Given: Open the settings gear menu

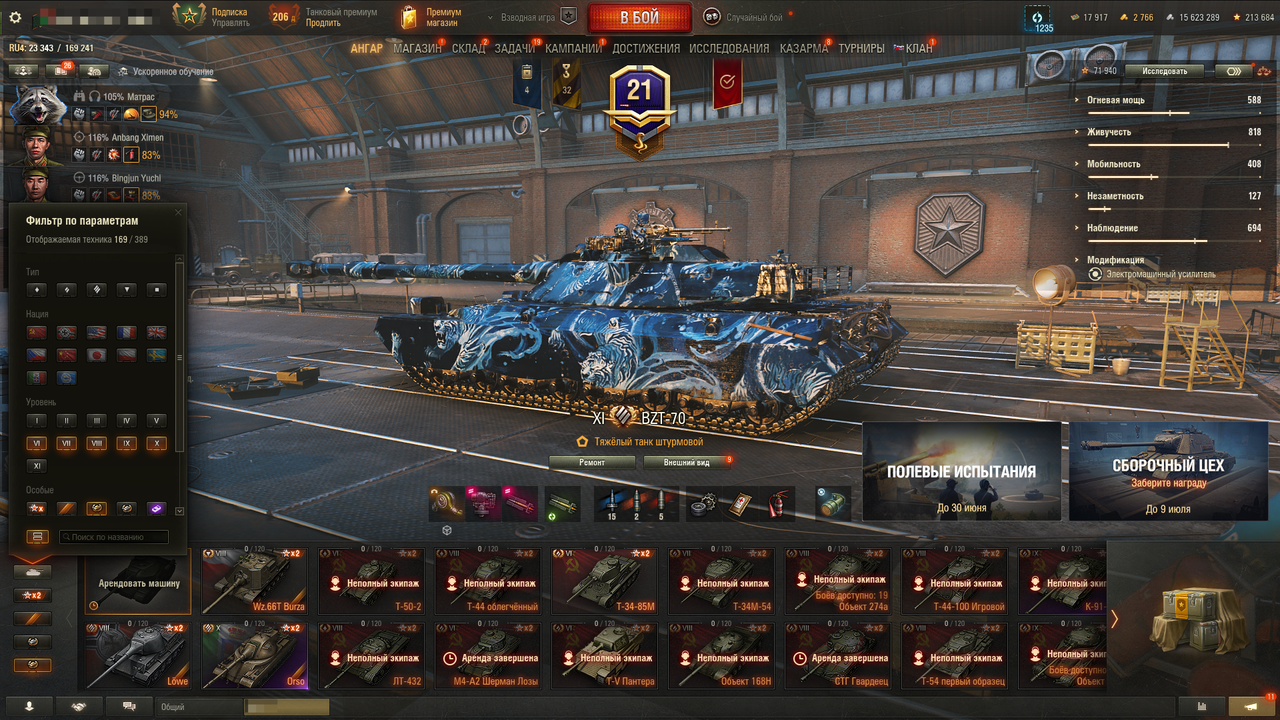Looking at the screenshot, I should (14, 17).
